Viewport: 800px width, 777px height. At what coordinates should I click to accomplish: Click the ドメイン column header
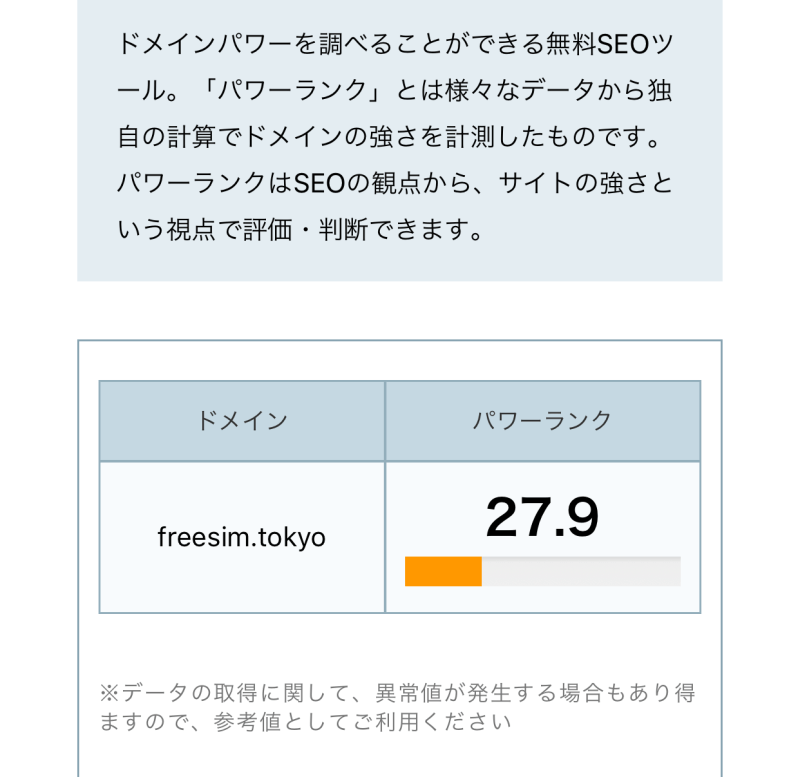point(242,421)
